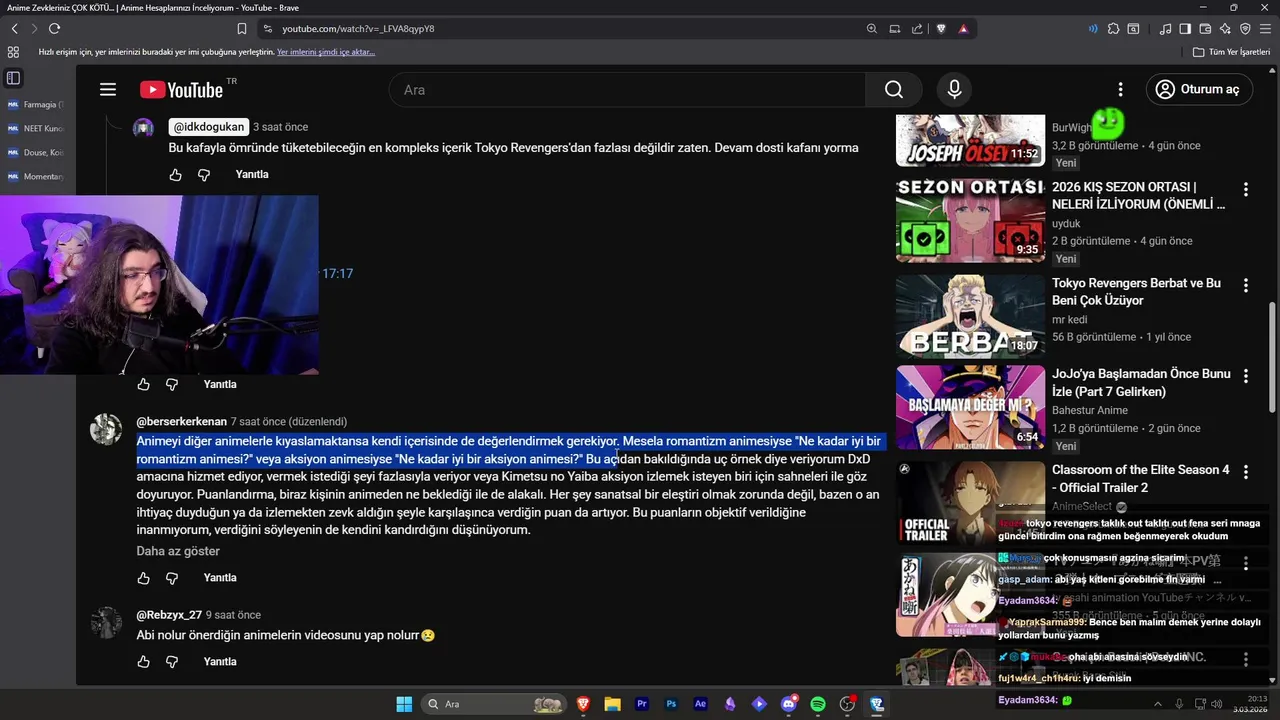Image resolution: width=1280 pixels, height=720 pixels.
Task: Open Brave apps grid in bookmarks bar
Action: pos(13,52)
